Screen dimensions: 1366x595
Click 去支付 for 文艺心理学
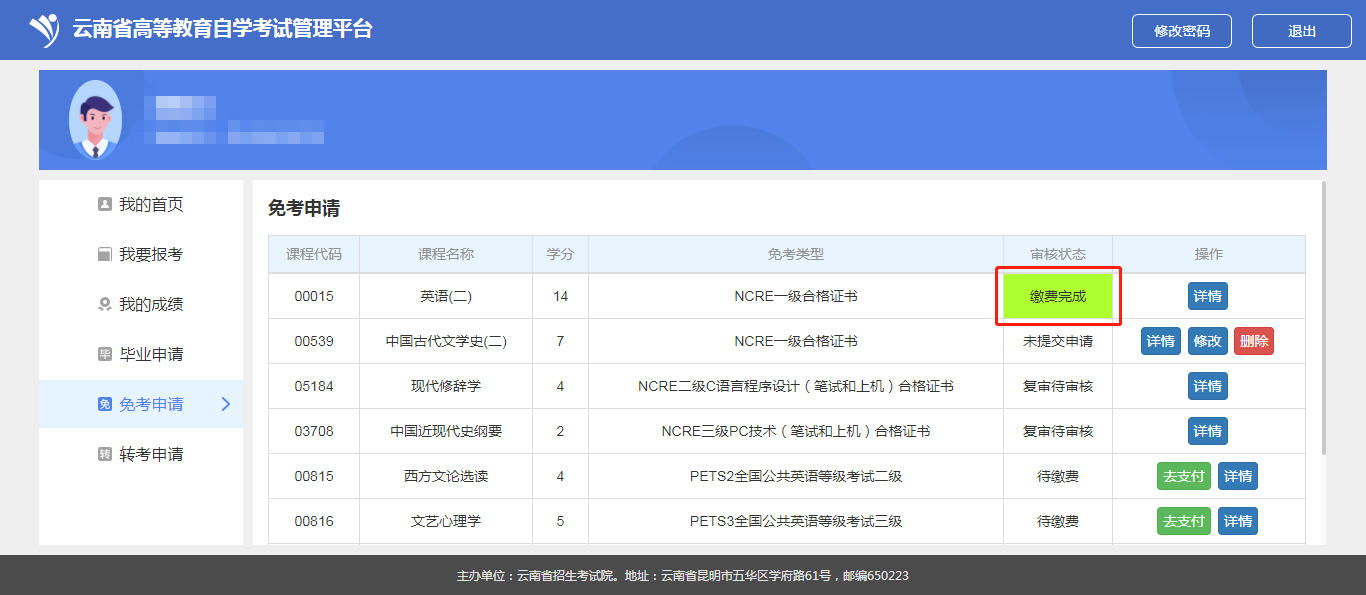click(1183, 521)
